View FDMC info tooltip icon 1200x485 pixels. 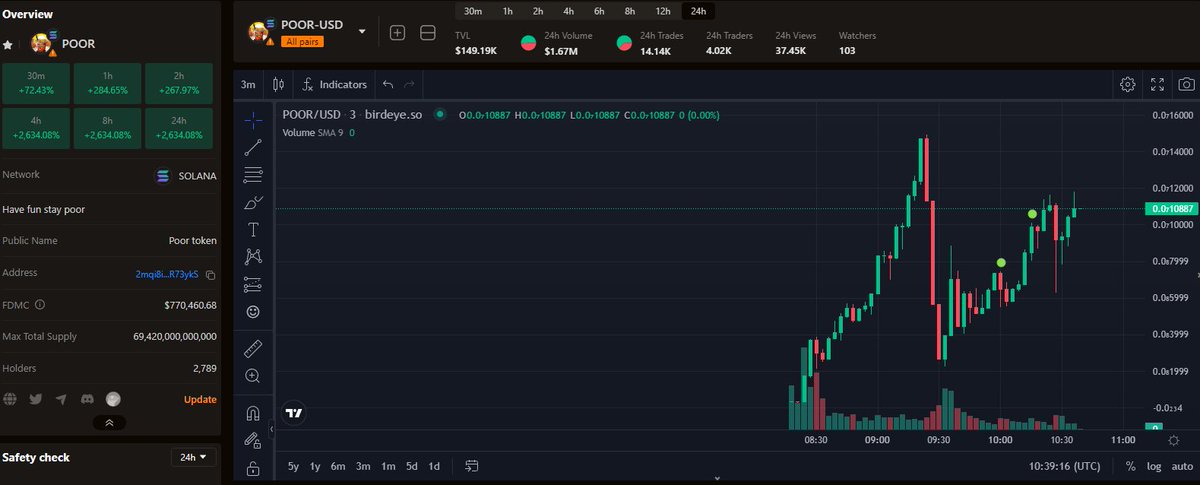click(40, 305)
